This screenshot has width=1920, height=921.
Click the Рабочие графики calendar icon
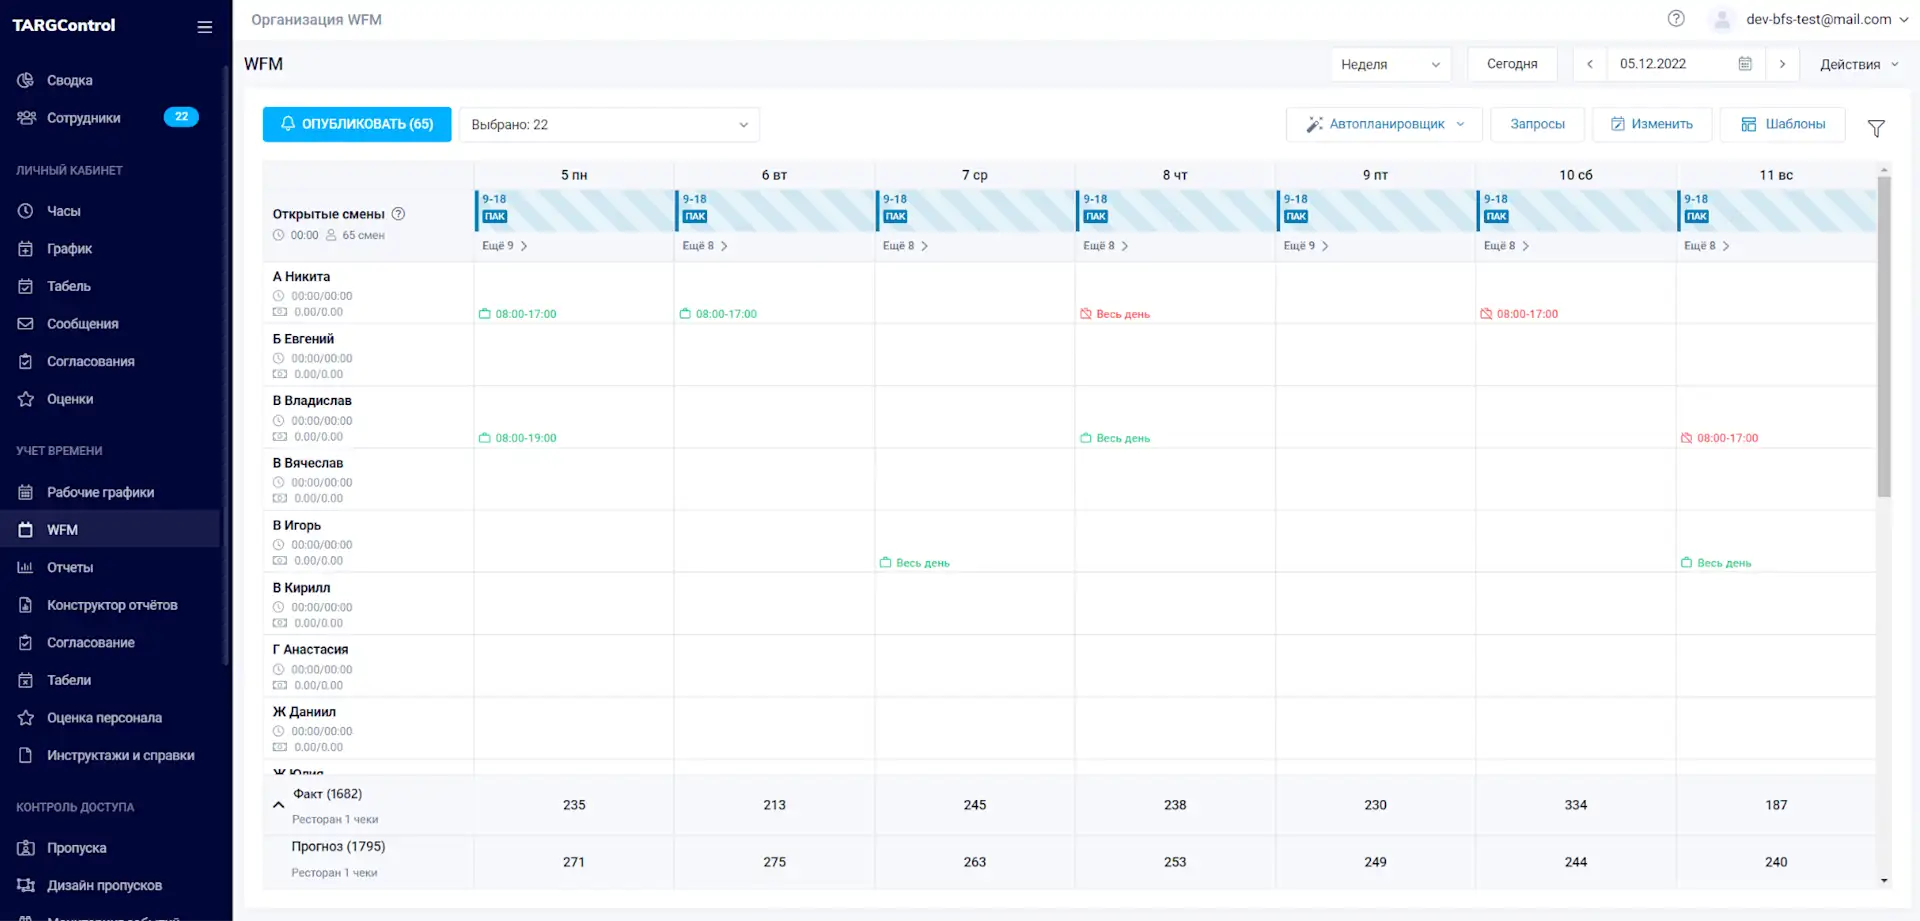point(26,492)
